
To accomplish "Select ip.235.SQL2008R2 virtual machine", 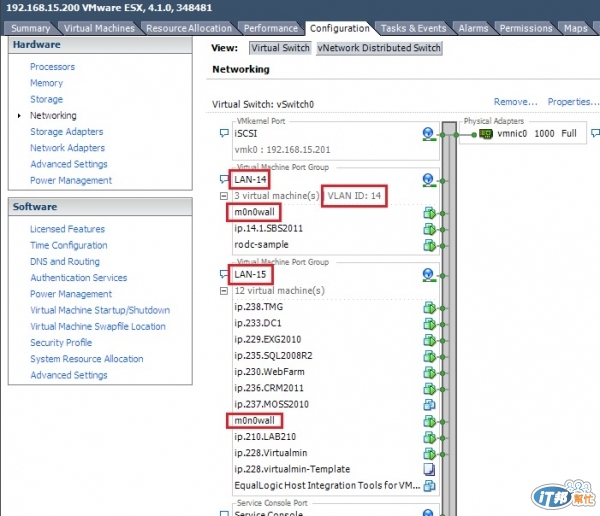I will pyautogui.click(x=273, y=356).
